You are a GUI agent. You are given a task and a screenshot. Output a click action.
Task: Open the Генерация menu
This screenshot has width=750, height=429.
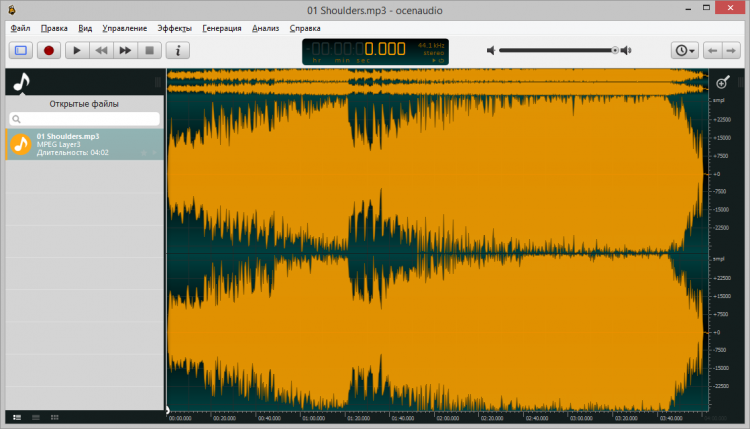pos(222,28)
